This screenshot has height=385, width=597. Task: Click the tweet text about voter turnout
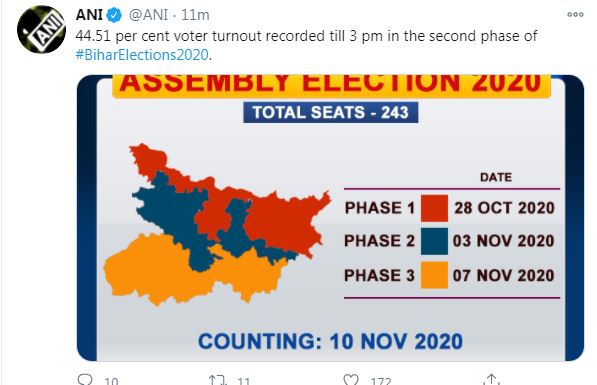coord(306,45)
